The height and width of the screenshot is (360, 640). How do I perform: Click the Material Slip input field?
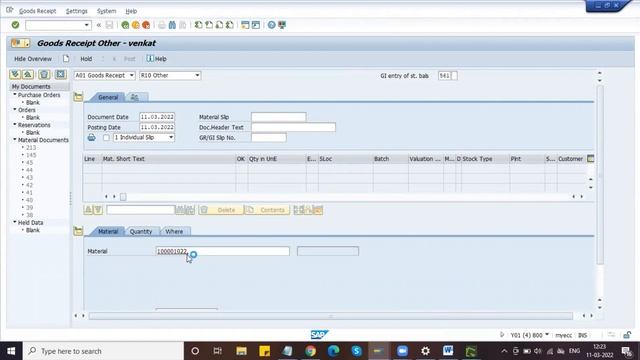click(x=279, y=117)
